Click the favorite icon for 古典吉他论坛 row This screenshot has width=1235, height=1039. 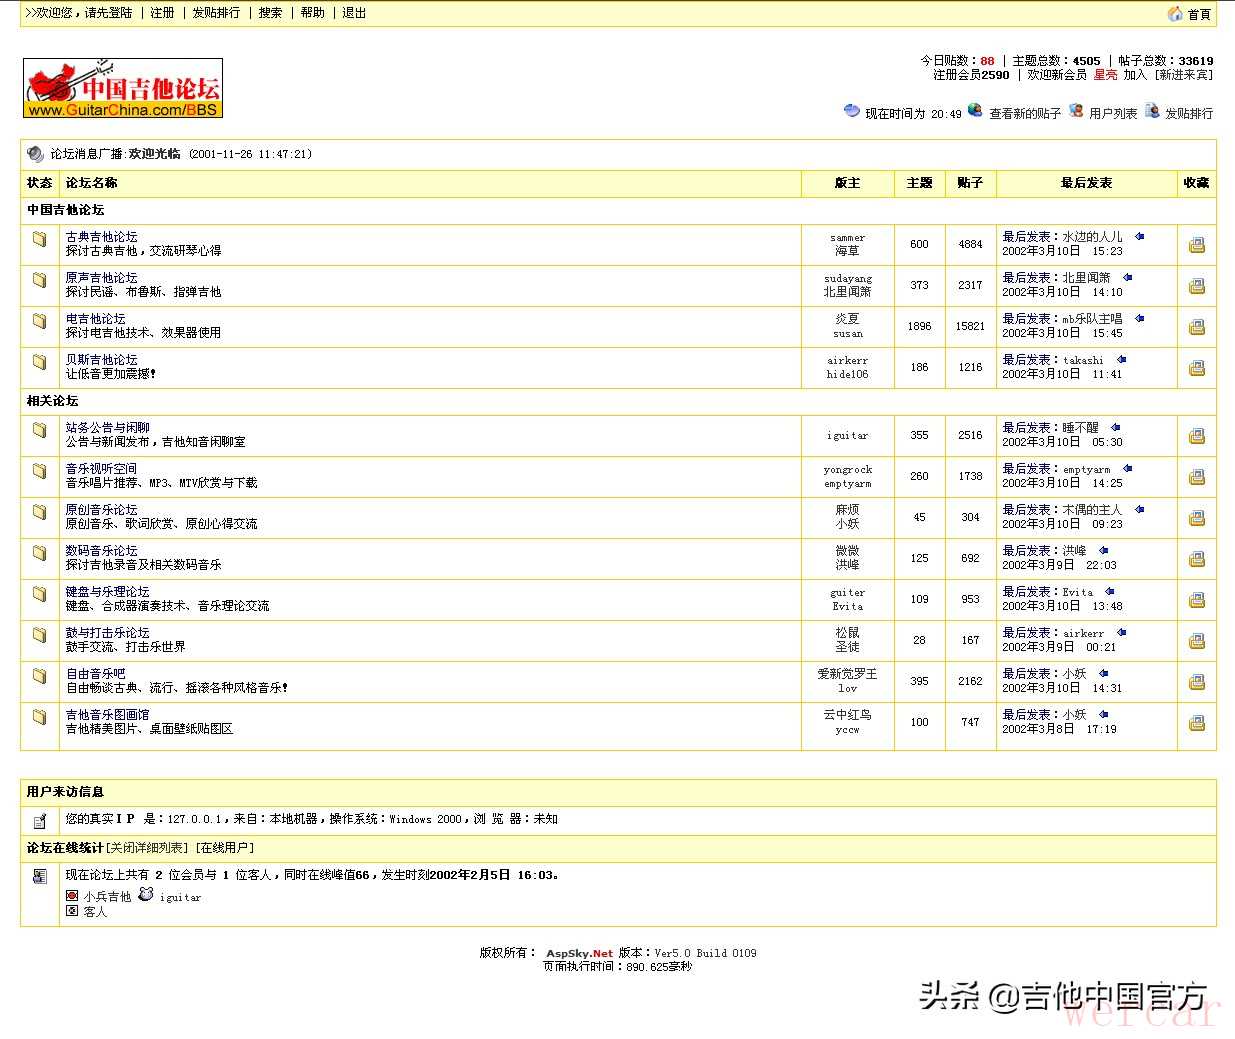pyautogui.click(x=1196, y=245)
